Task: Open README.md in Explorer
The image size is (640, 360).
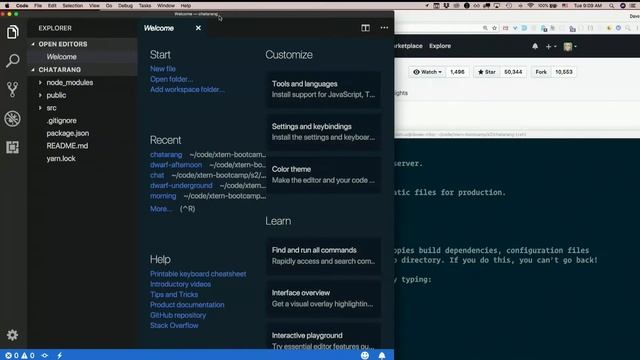Action: 67,146
